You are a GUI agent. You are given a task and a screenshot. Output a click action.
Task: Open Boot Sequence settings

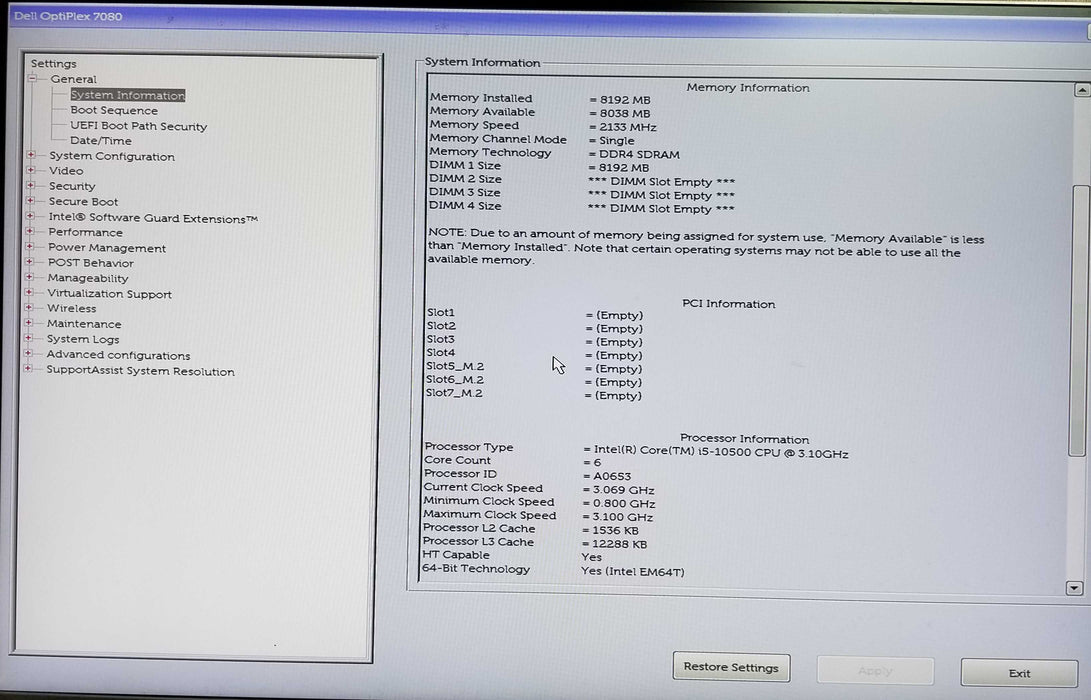[x=114, y=111]
